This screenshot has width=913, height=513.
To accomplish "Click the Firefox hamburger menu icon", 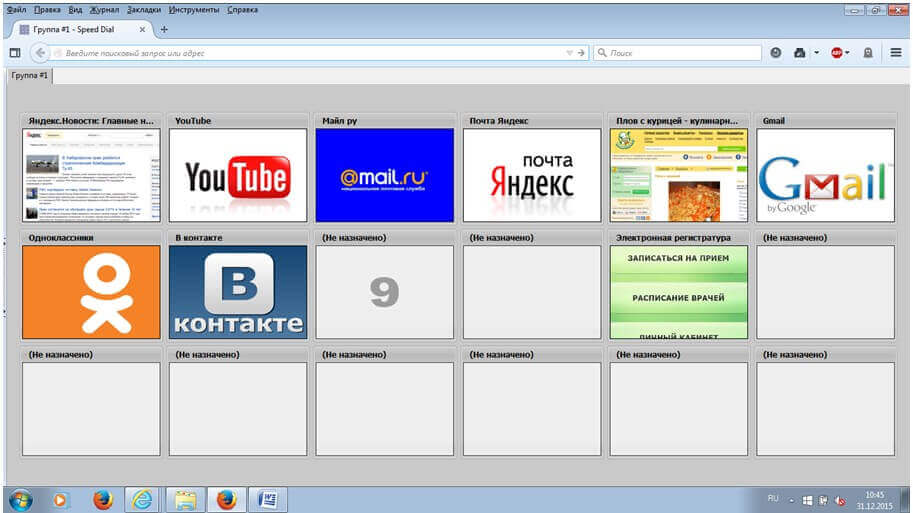I will pos(896,52).
